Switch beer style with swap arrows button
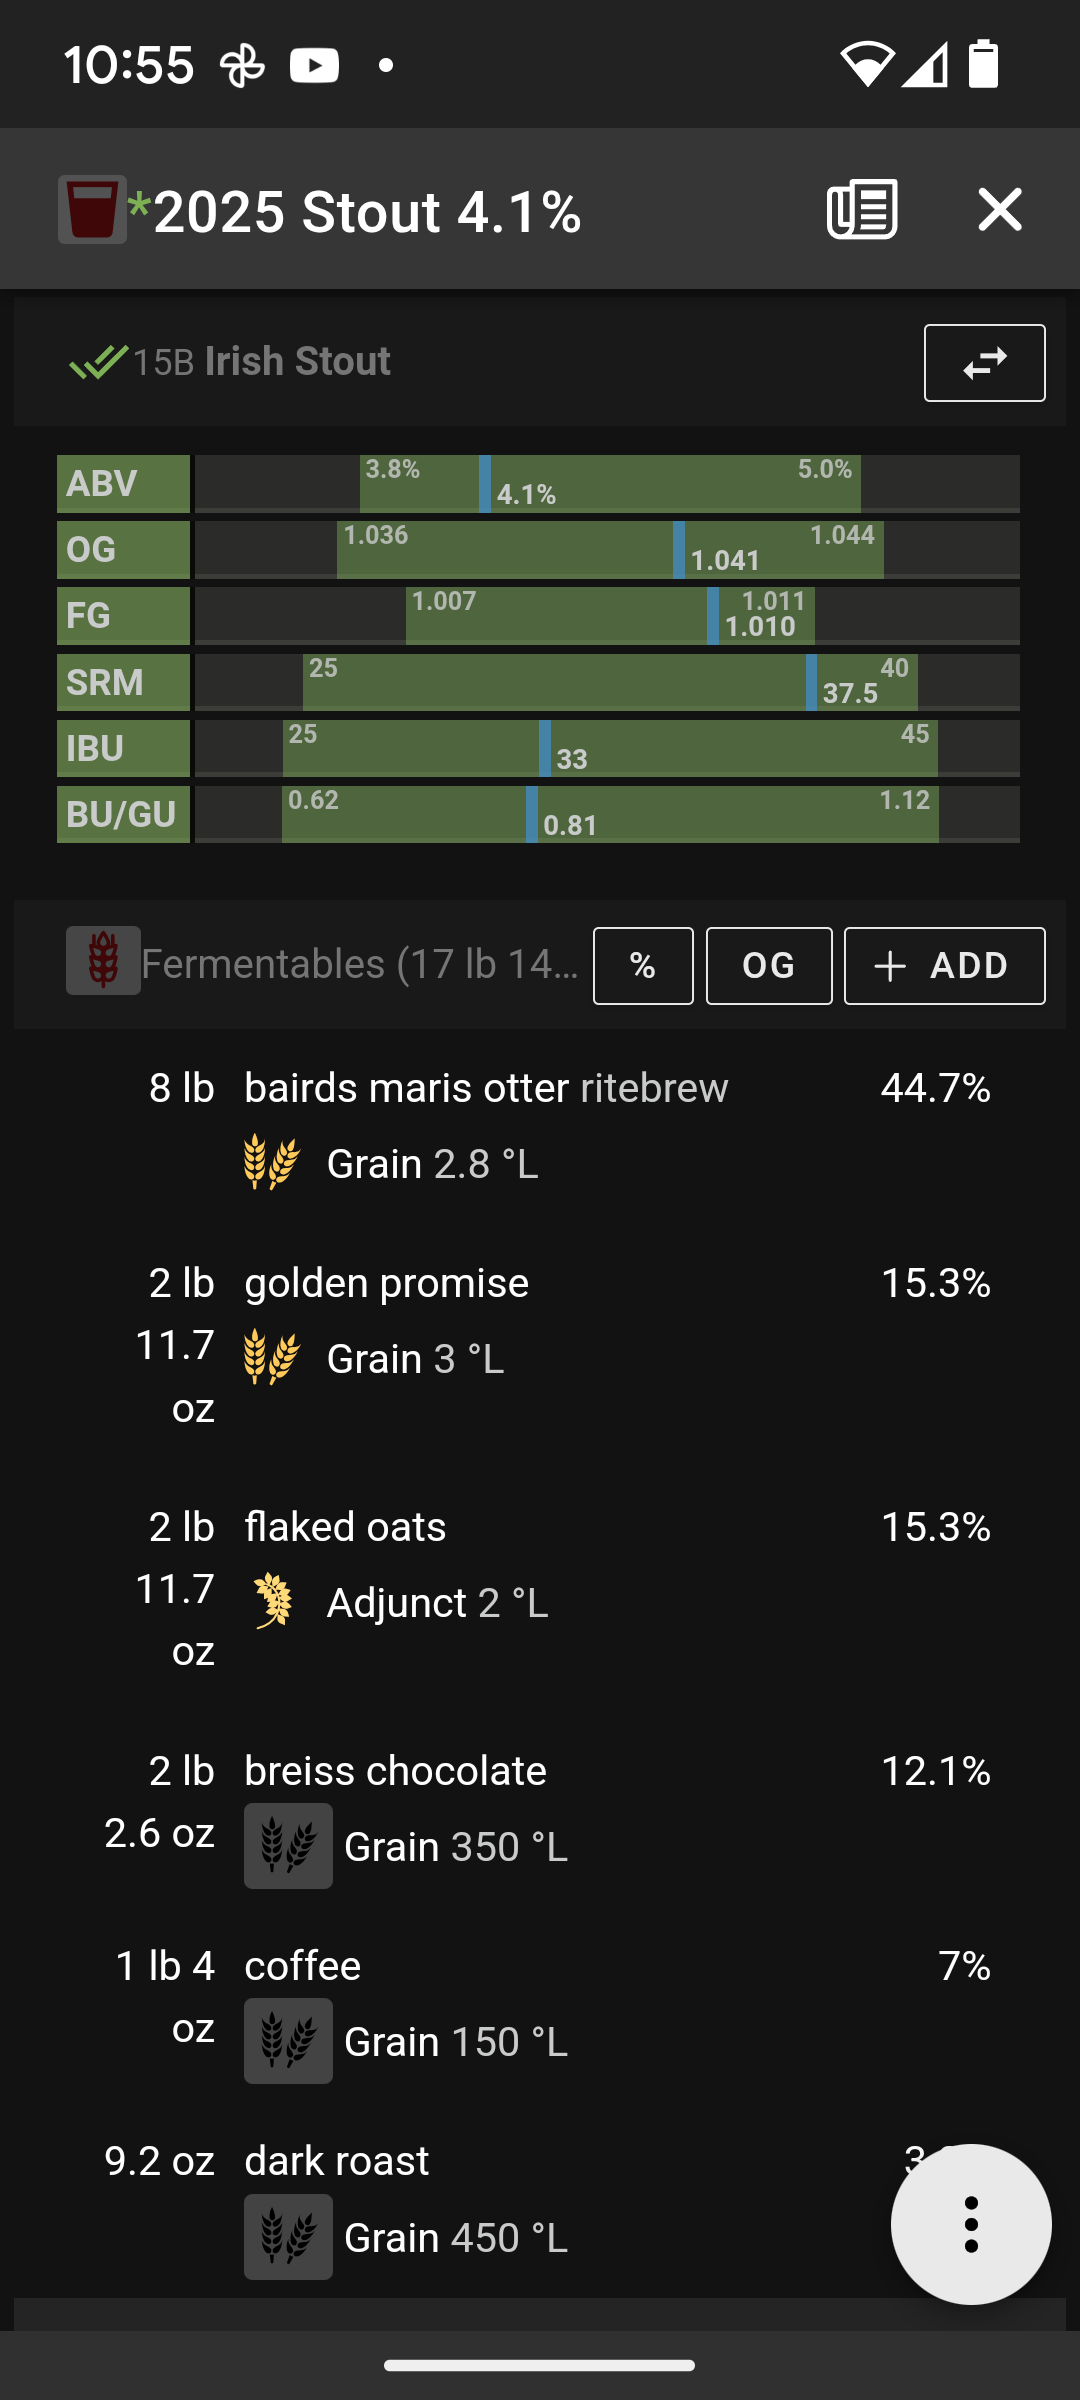The height and width of the screenshot is (2400, 1080). tap(985, 363)
